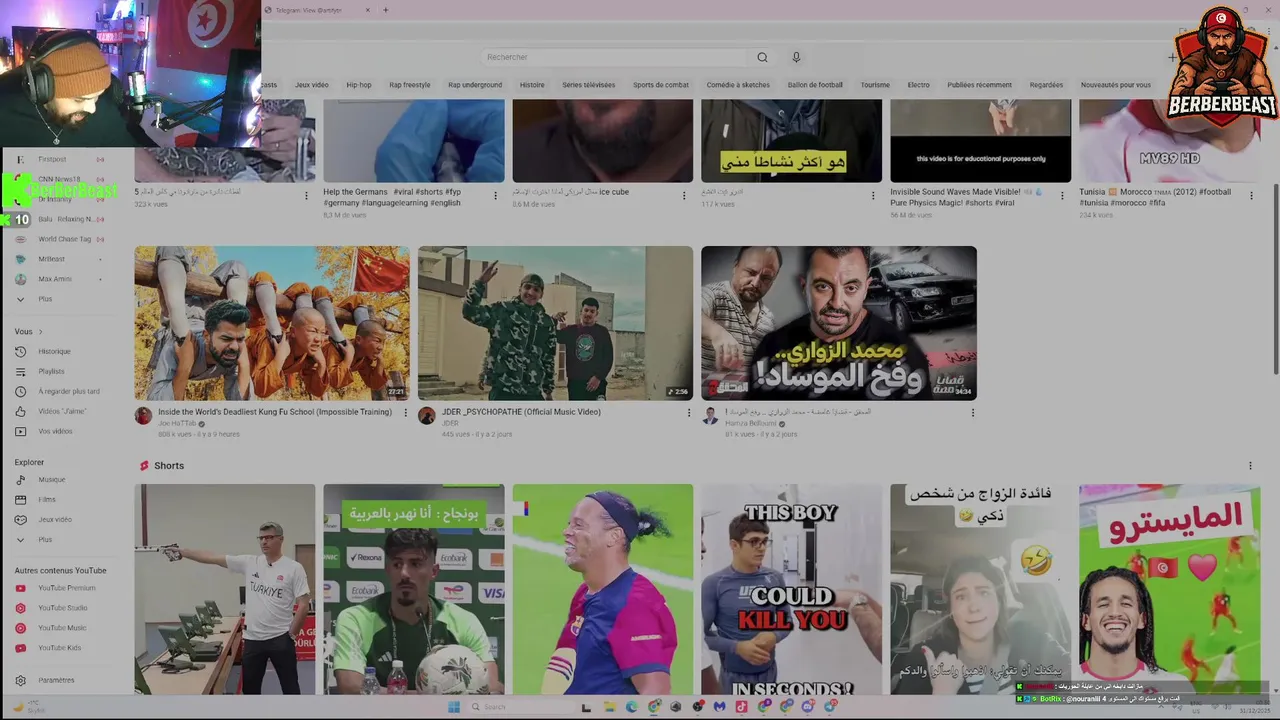Click the Rechercher search field
This screenshot has height=720, width=1280.
tap(613, 57)
